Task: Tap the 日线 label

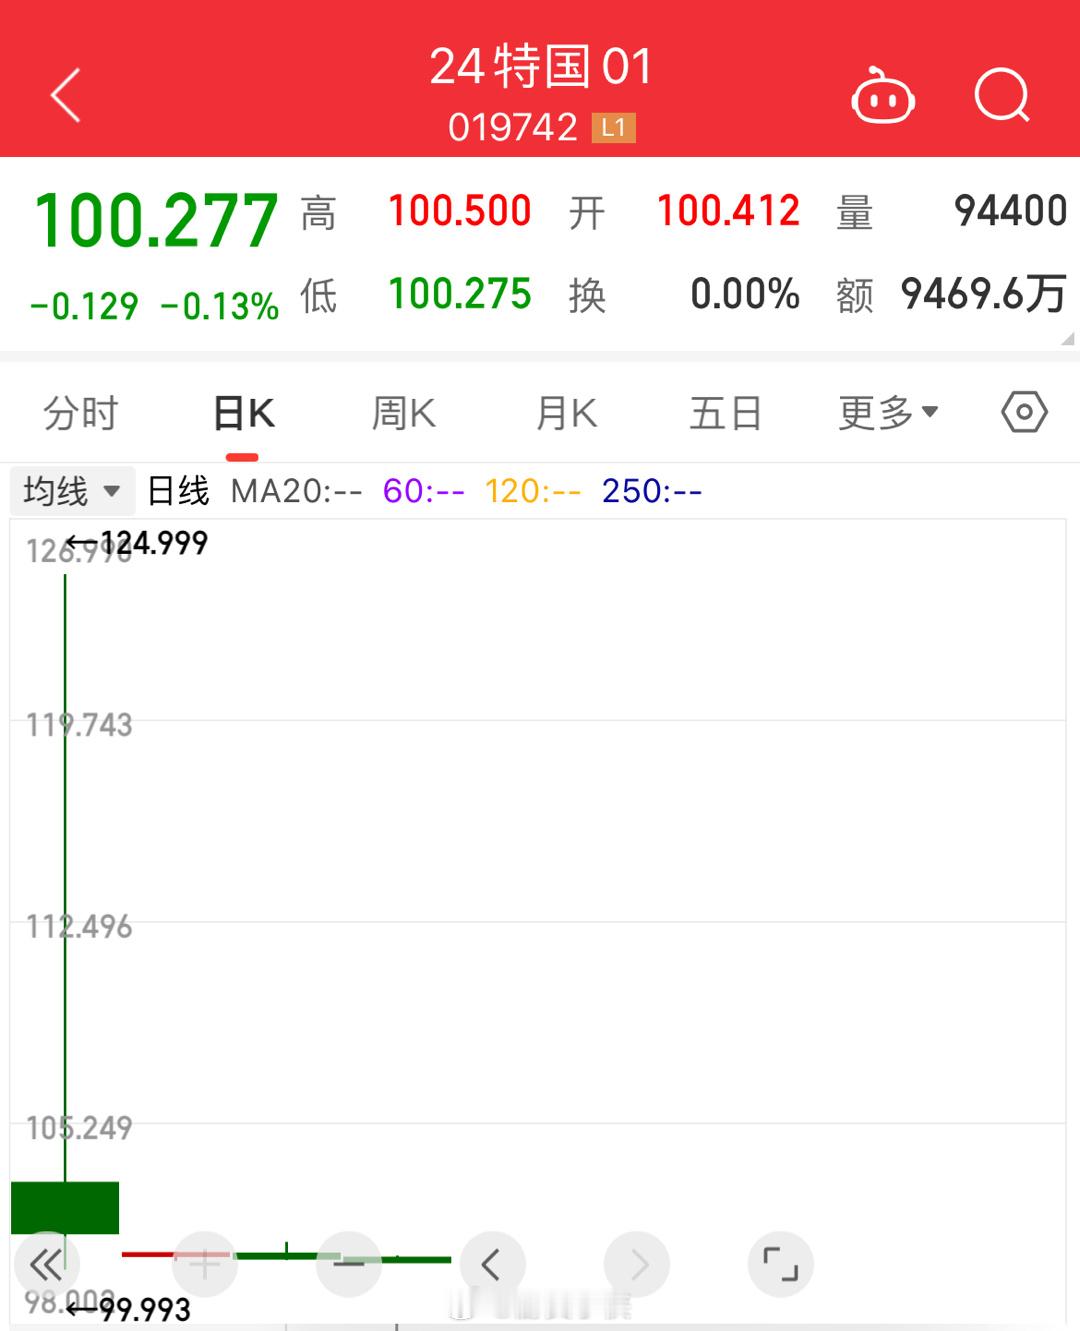Action: pos(178,491)
